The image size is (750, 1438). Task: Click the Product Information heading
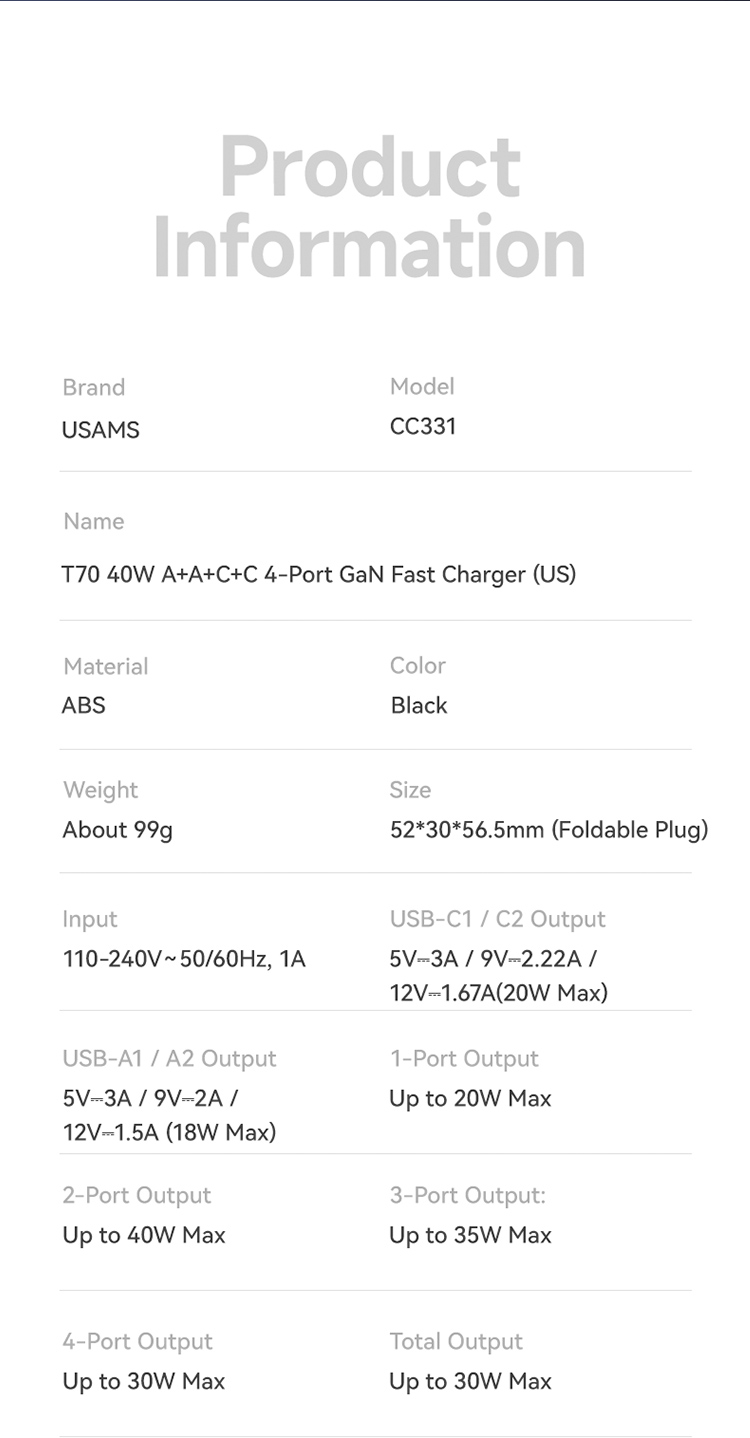(370, 207)
